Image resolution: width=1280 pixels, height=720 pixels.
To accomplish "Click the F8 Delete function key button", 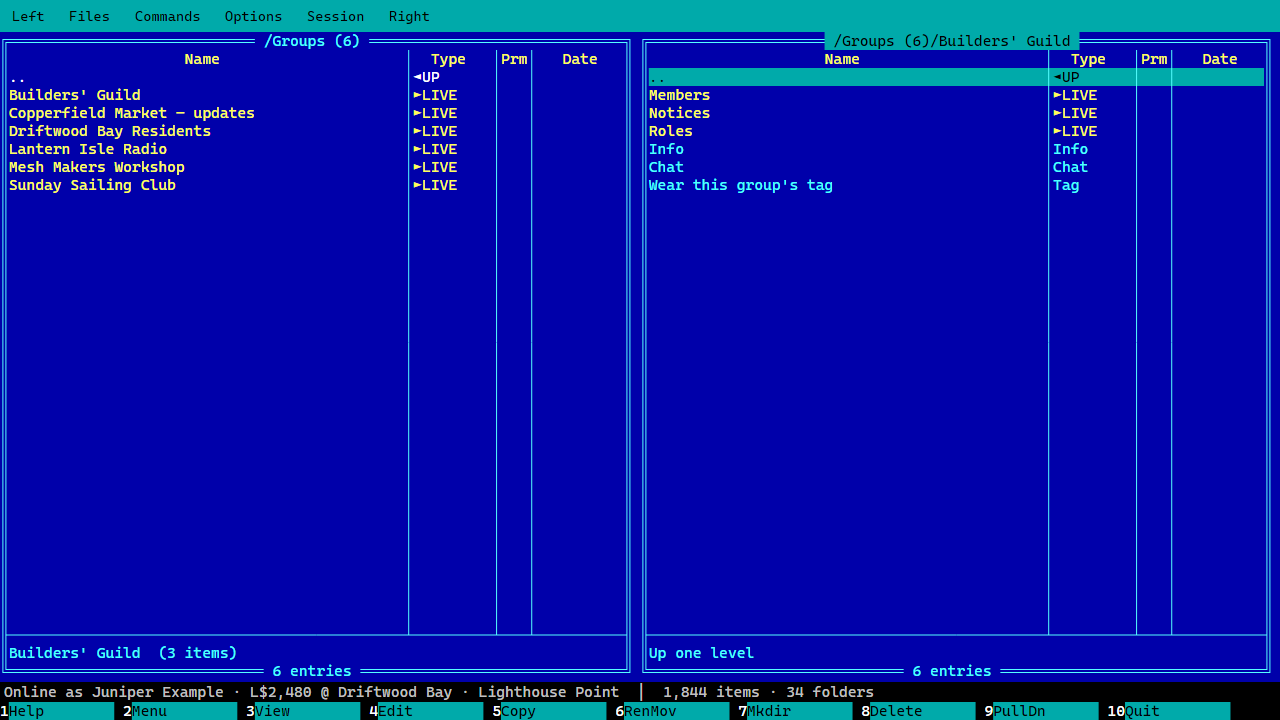I will point(918,711).
